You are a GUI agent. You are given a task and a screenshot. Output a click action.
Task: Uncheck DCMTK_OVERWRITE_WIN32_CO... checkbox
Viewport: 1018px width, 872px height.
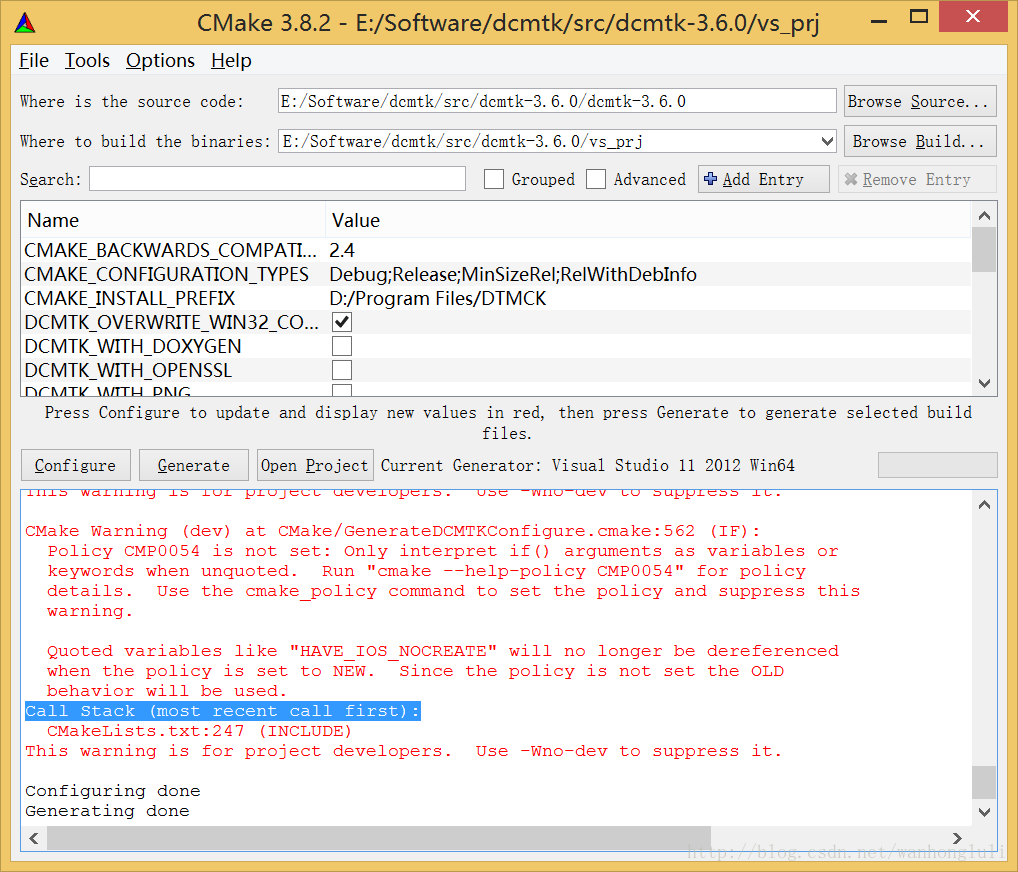coord(342,322)
